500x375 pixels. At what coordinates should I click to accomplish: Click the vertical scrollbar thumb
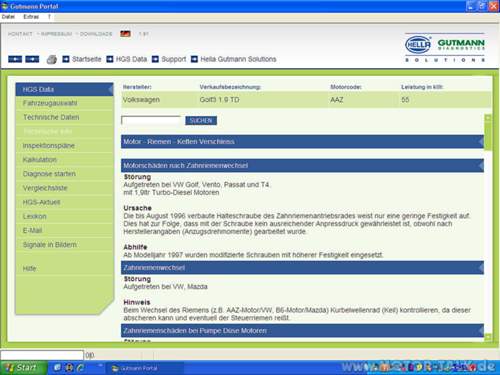click(488, 136)
